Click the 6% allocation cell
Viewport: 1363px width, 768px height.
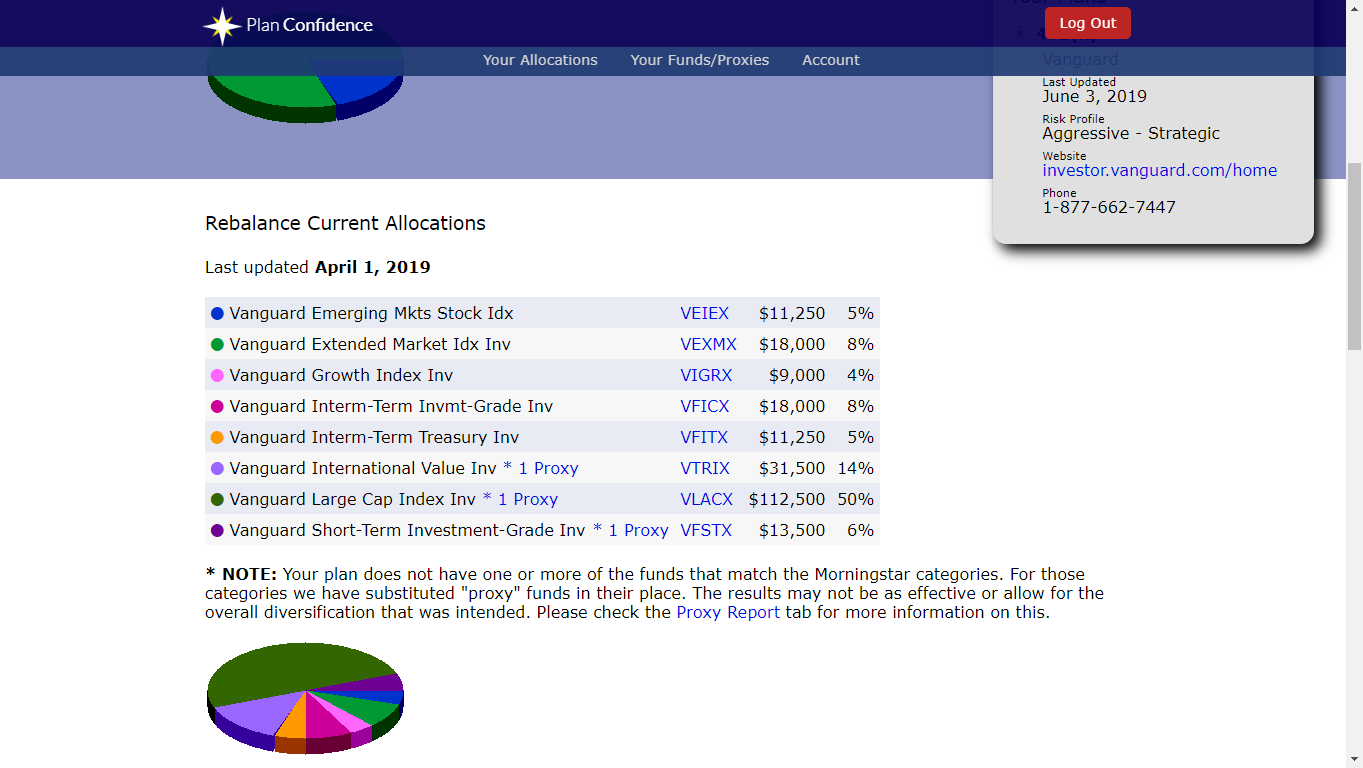860,530
